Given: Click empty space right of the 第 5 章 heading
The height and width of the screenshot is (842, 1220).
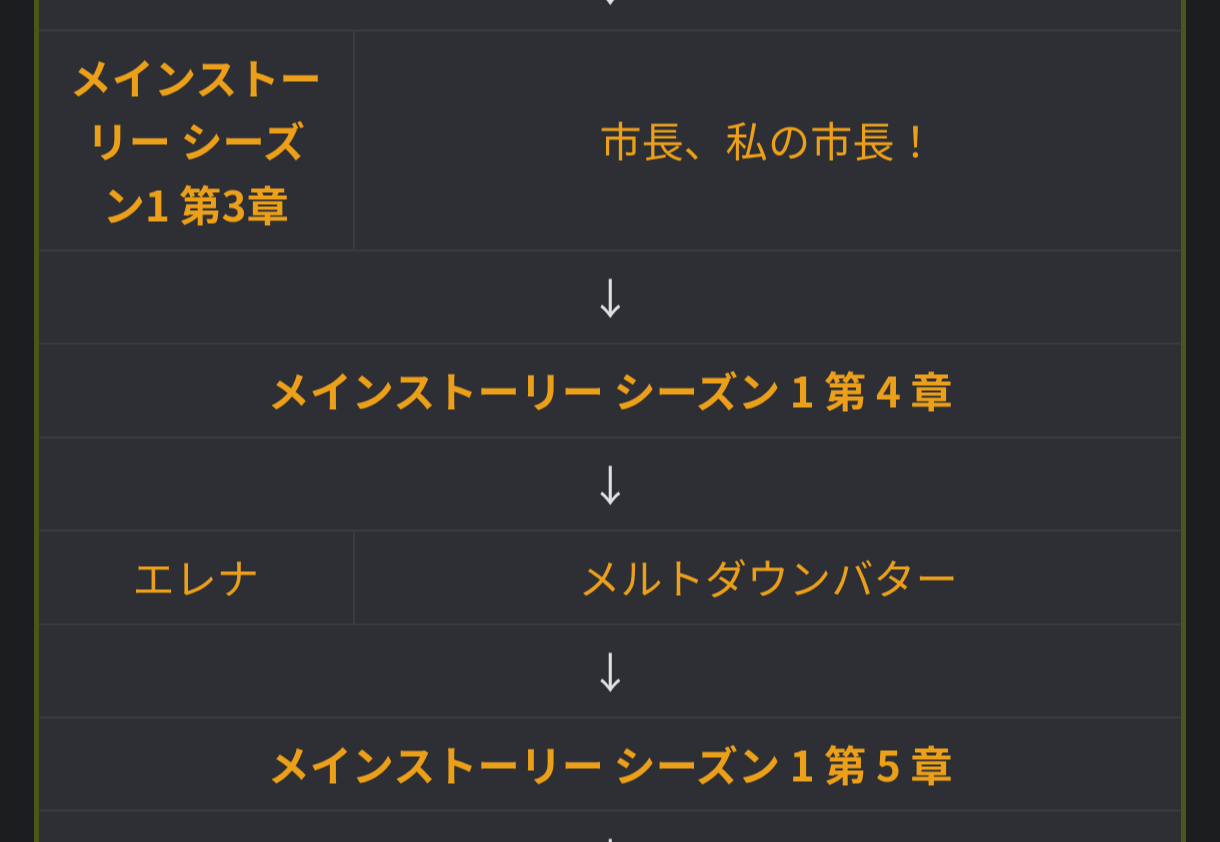Looking at the screenshot, I should [x=1070, y=766].
